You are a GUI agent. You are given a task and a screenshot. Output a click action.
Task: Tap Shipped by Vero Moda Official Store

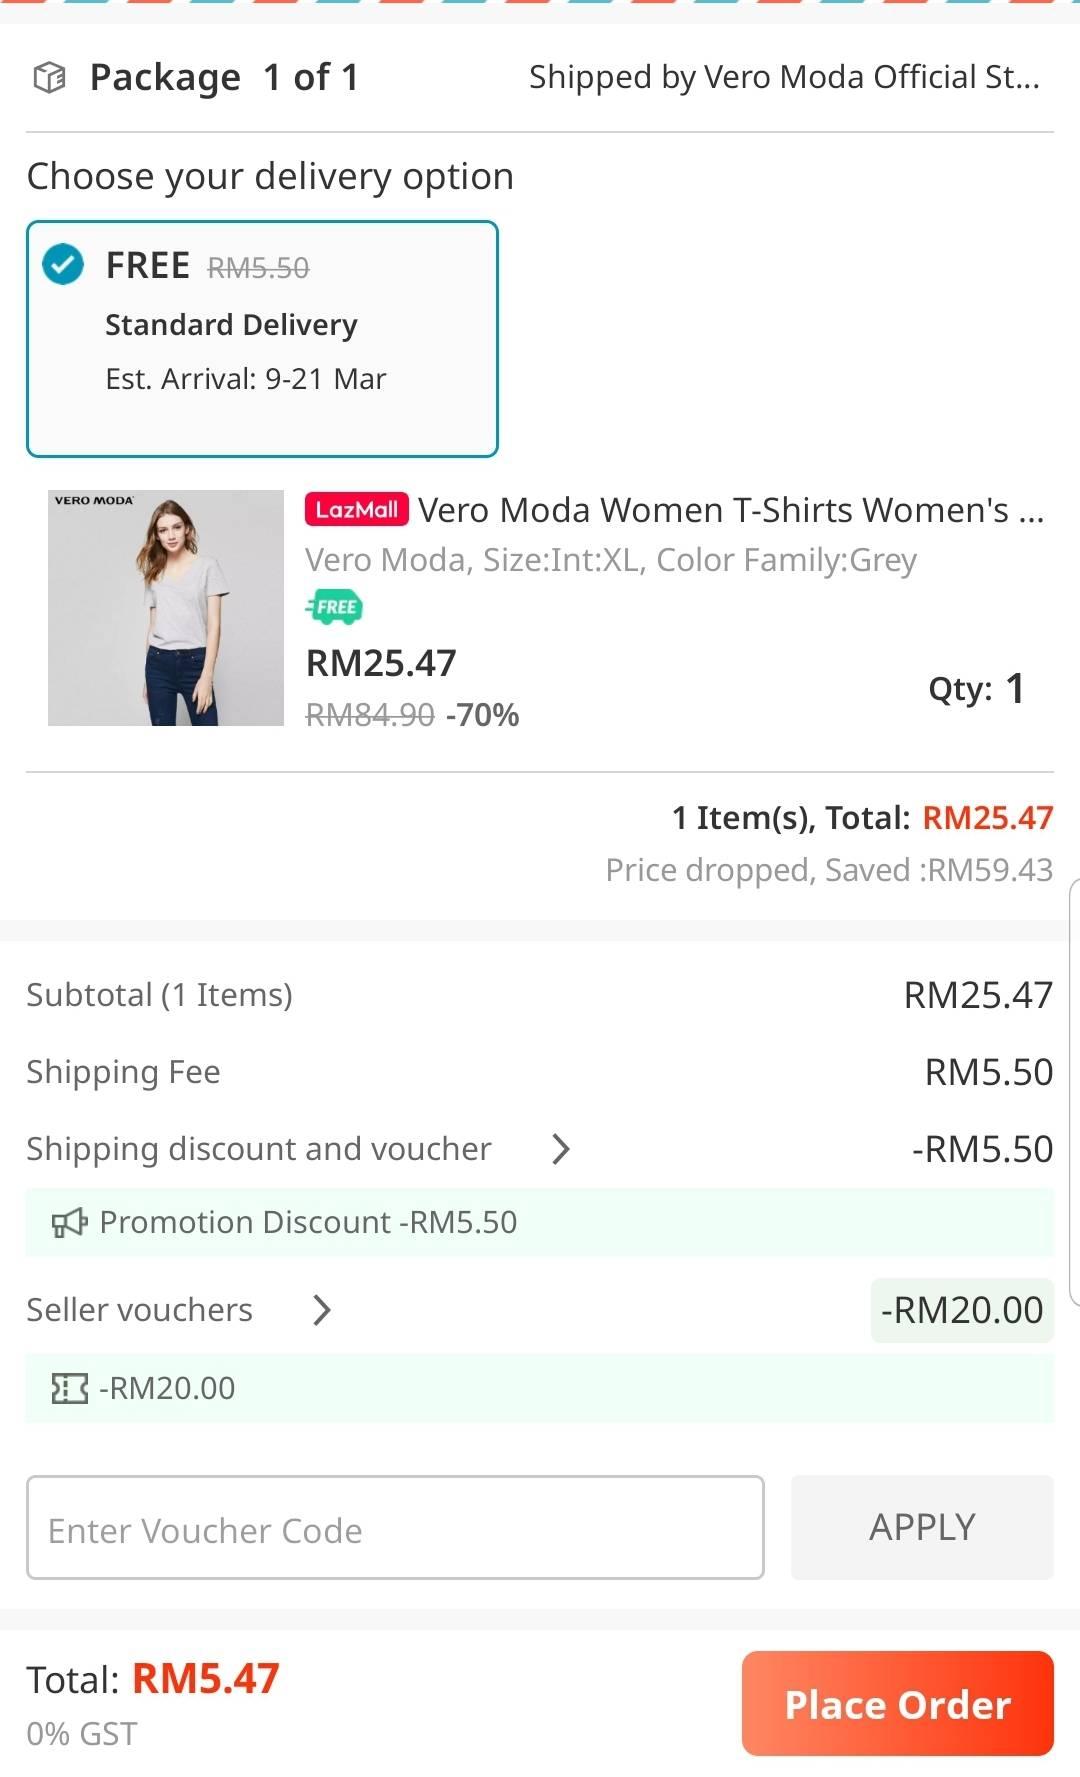(x=785, y=77)
